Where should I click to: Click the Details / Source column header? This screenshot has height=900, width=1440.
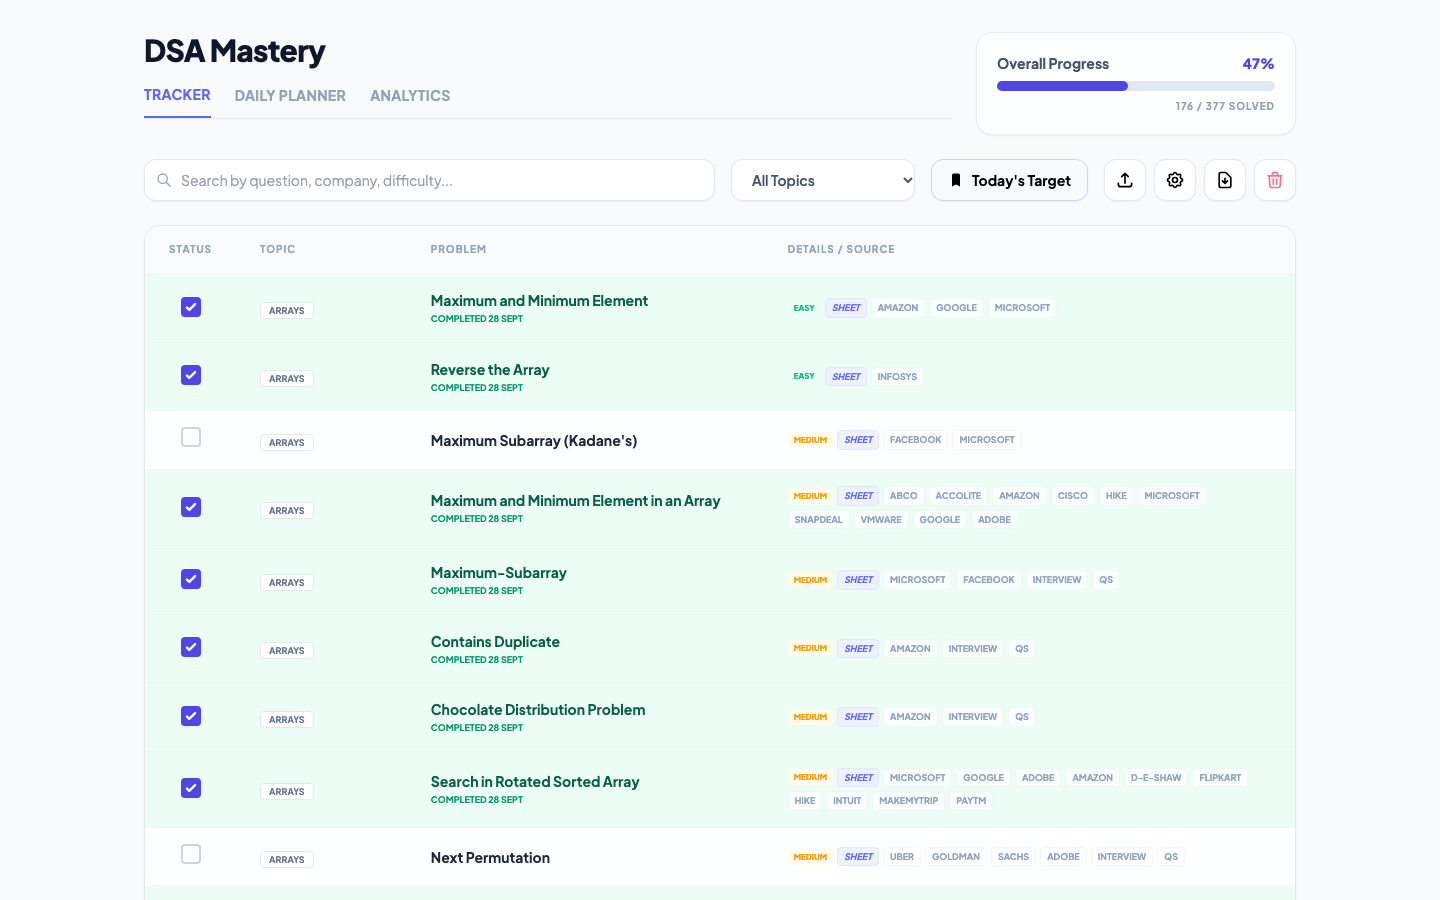click(841, 249)
